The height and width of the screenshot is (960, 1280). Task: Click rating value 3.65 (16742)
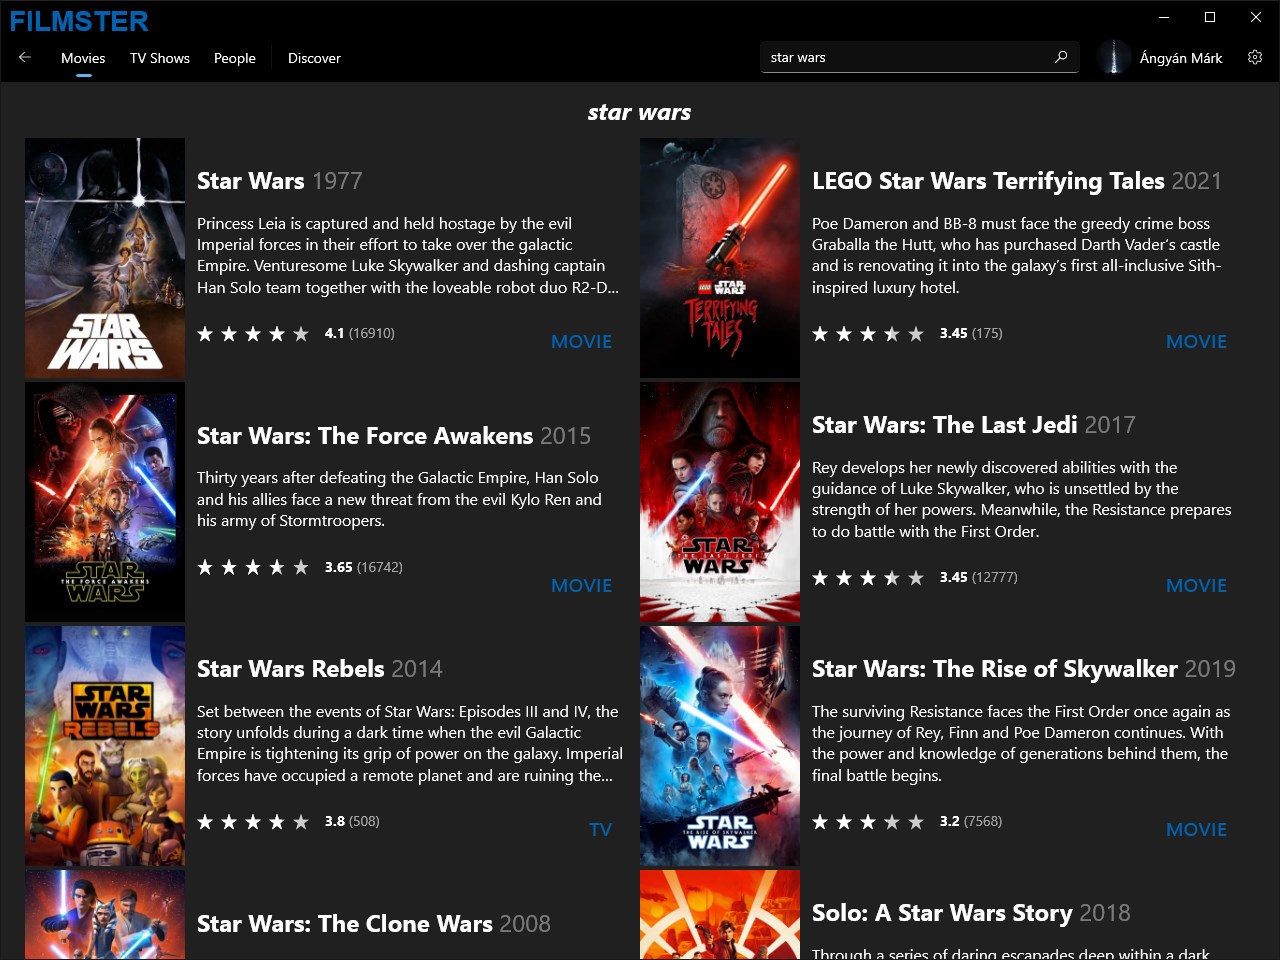(x=364, y=567)
